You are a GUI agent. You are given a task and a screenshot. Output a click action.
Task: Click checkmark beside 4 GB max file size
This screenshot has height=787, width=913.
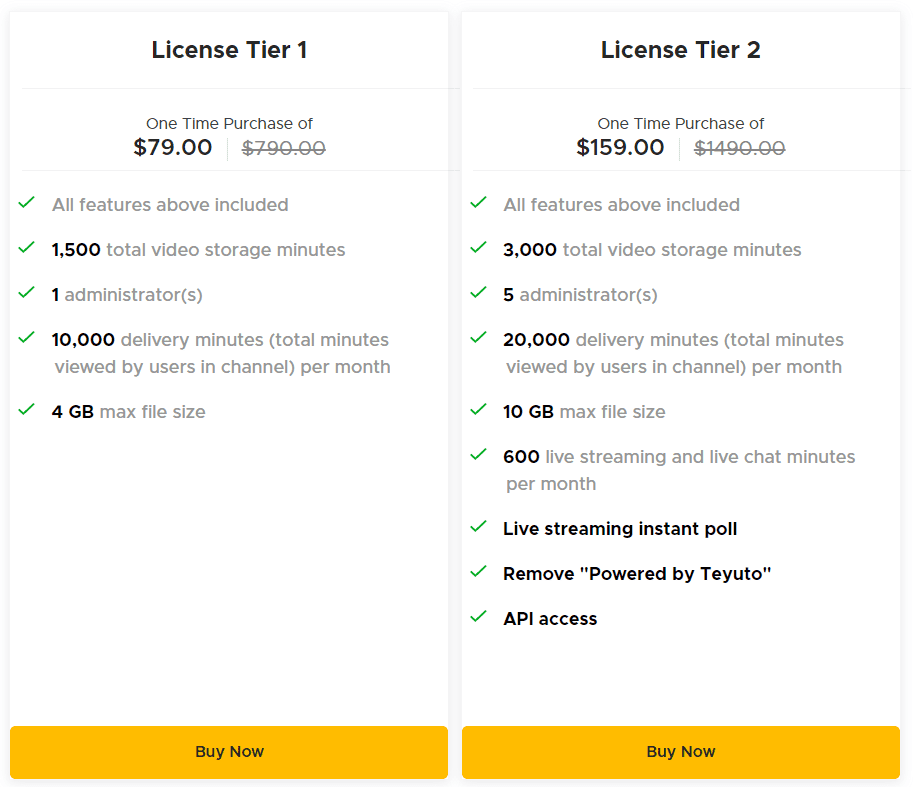(27, 410)
